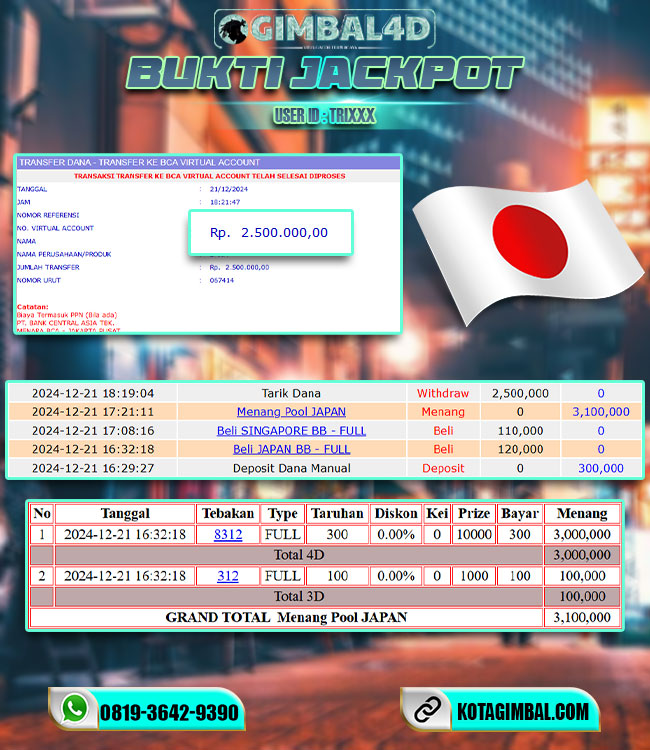Click the Transfer Dana BCA Virtual Account header
The width and height of the screenshot is (650, 750).
[208, 162]
